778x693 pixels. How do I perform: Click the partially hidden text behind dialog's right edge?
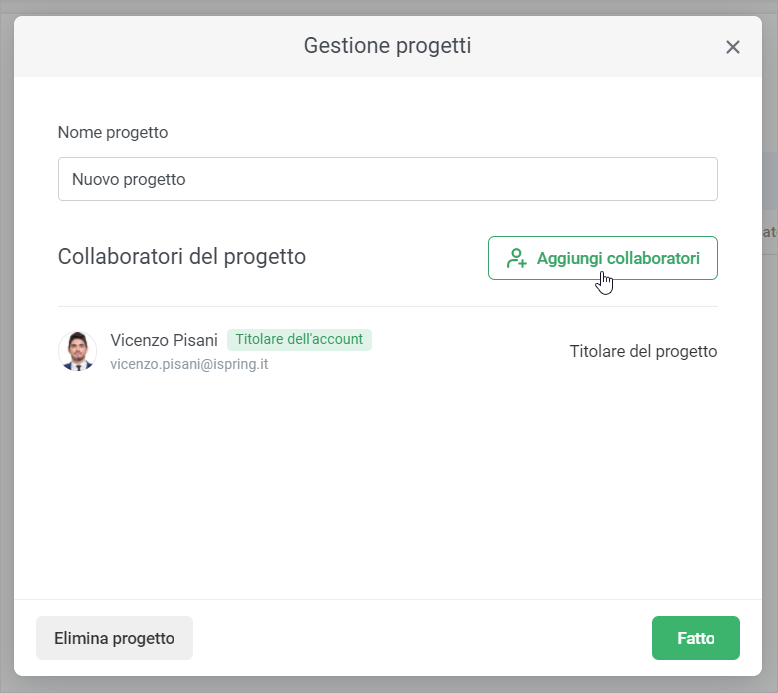click(x=769, y=232)
